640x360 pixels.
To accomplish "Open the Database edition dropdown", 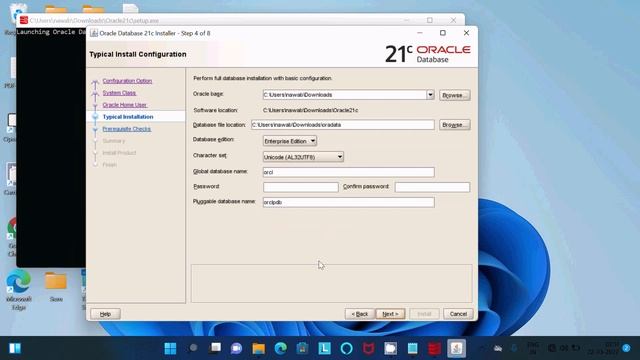I will click(x=290, y=141).
